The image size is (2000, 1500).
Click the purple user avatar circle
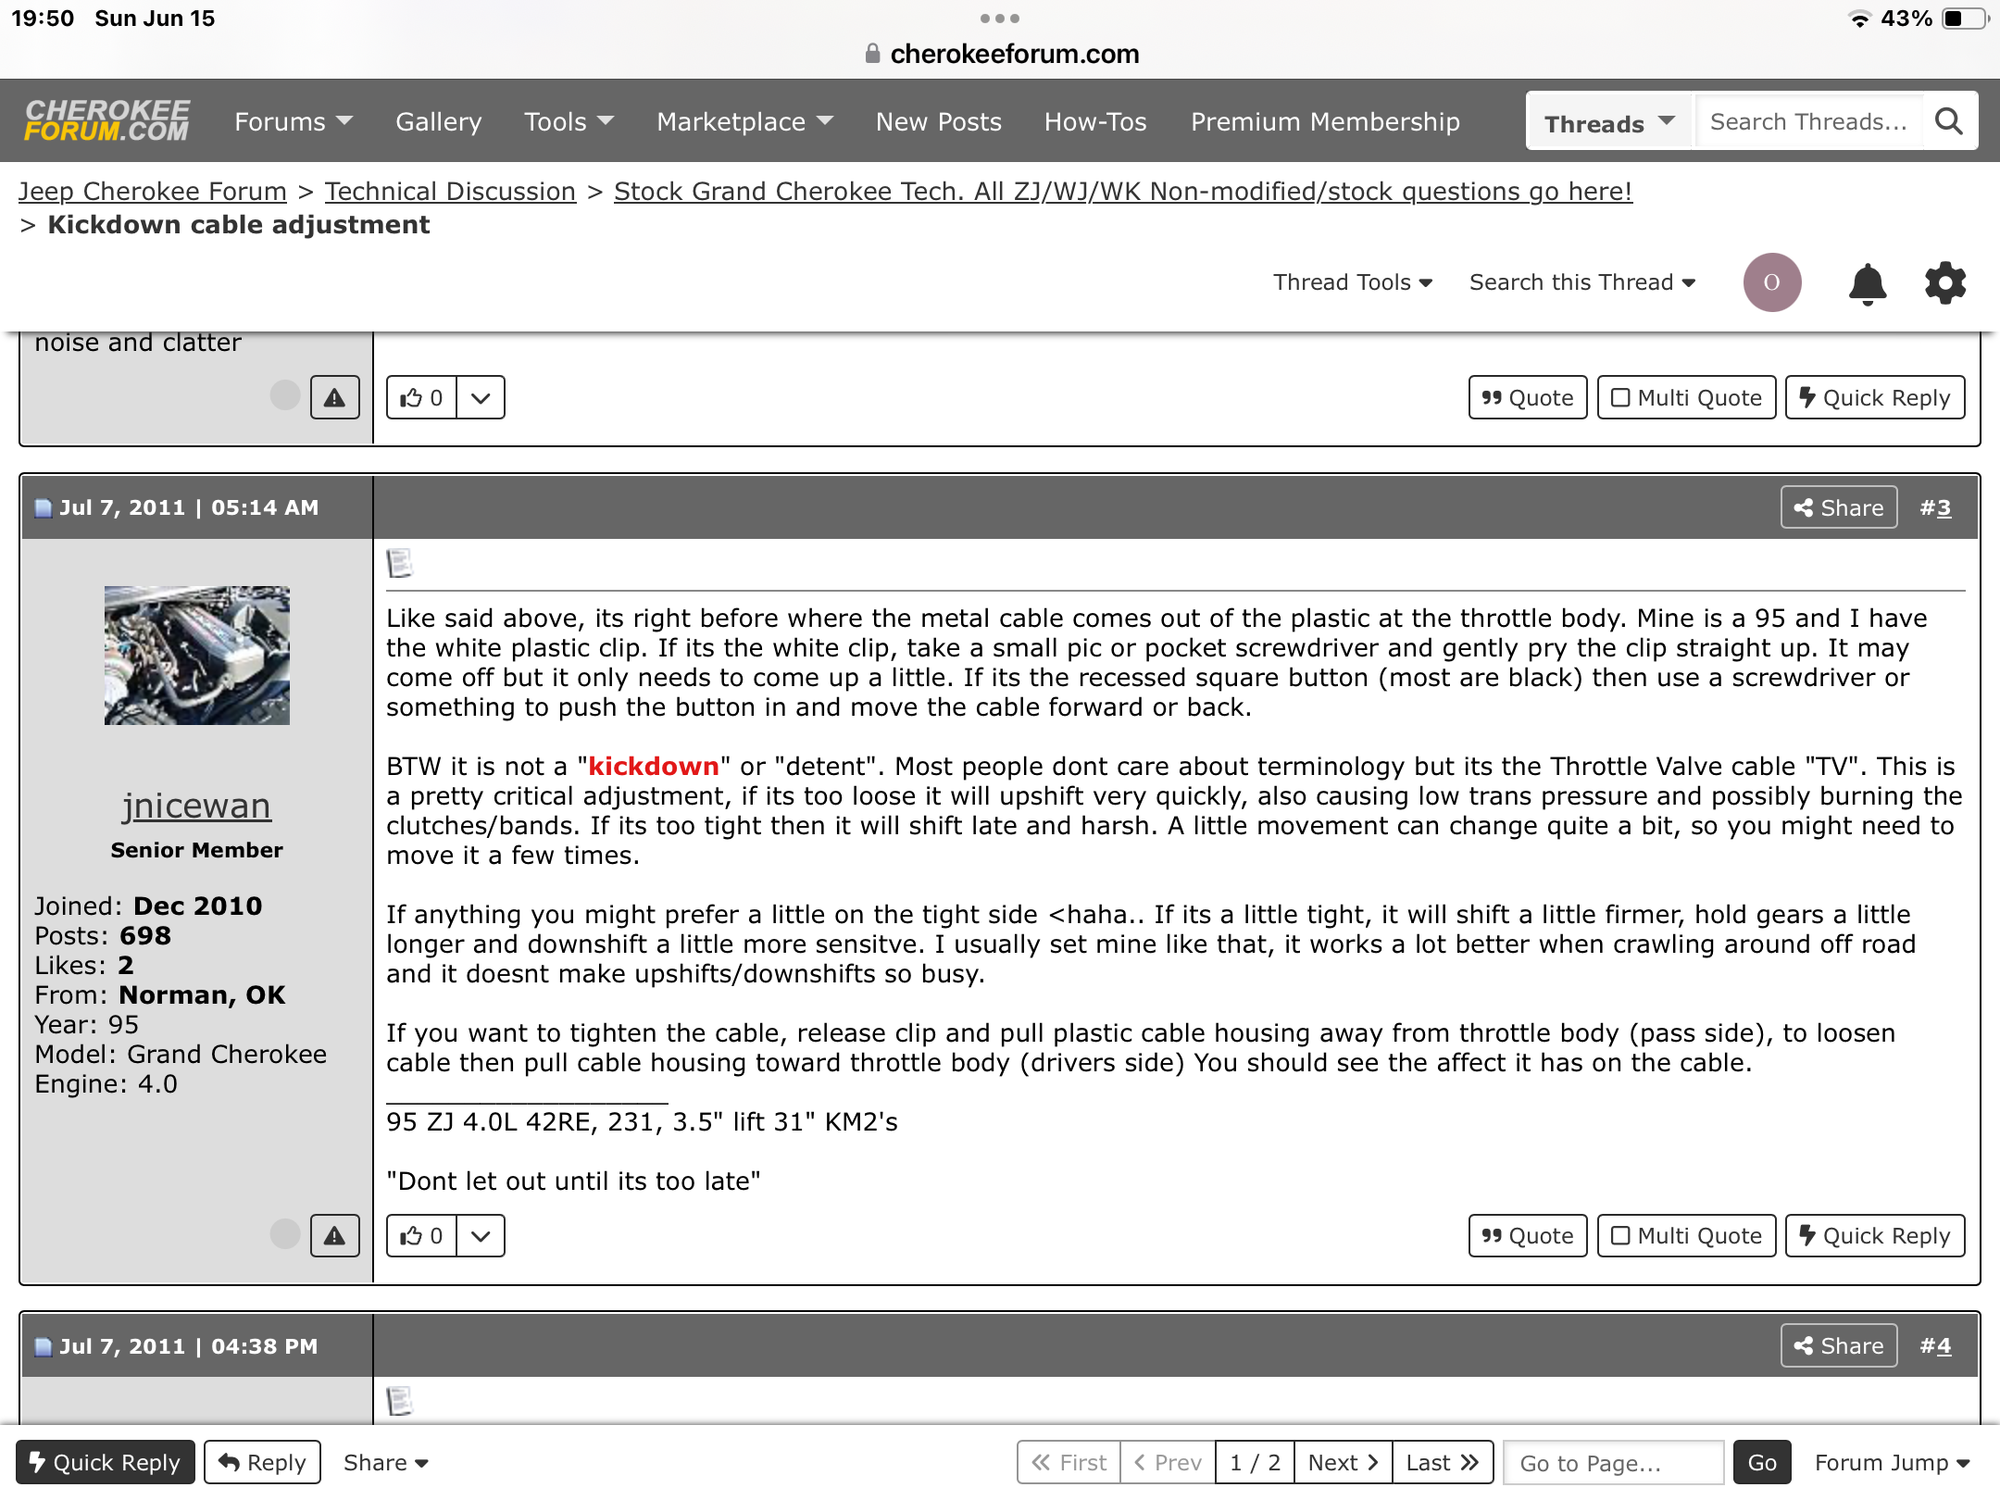[1771, 283]
